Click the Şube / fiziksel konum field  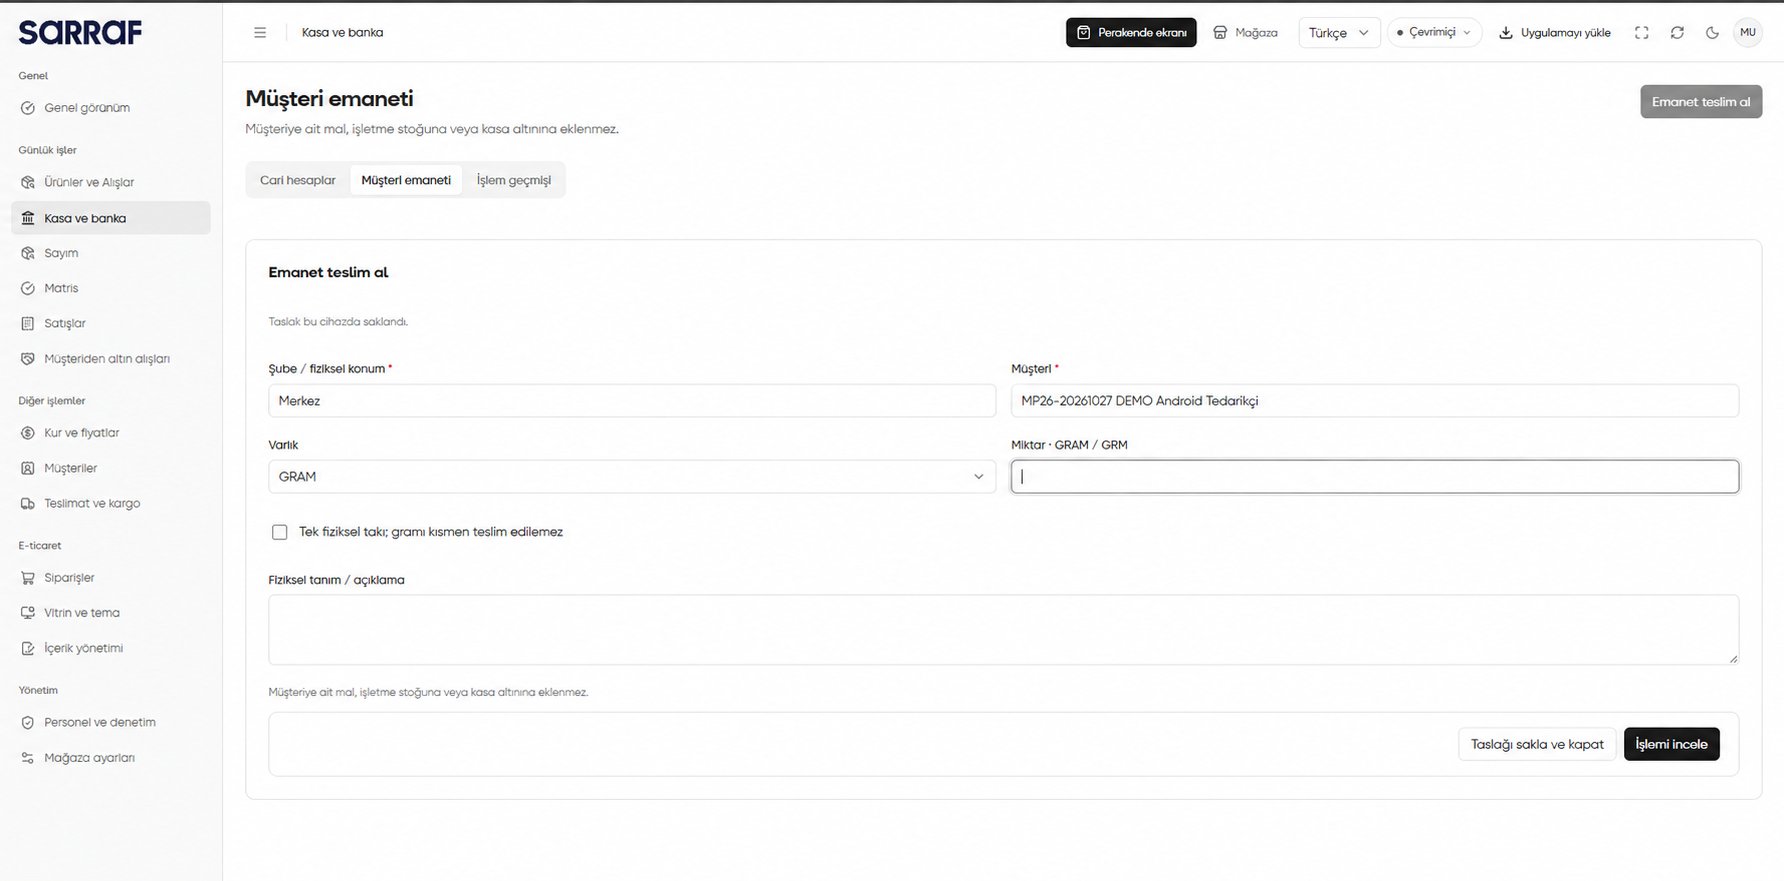point(632,401)
